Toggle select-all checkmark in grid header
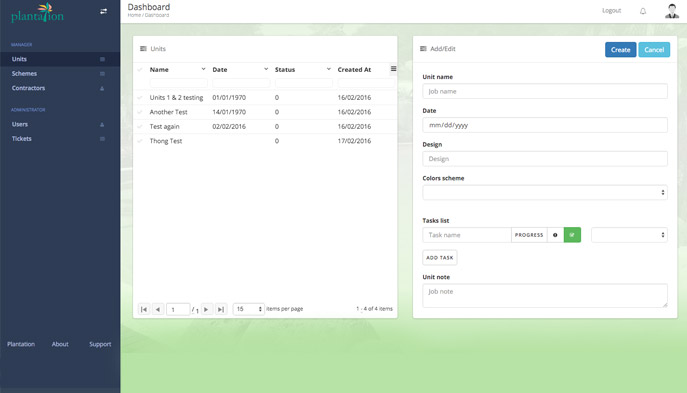The image size is (687, 393). [140, 70]
